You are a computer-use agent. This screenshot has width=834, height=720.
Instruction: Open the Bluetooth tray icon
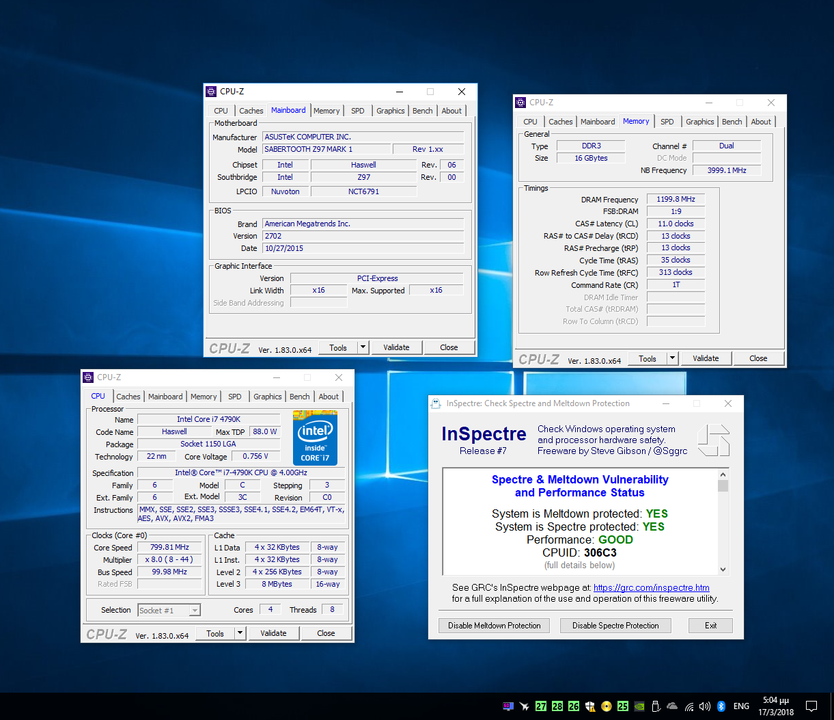[721, 706]
